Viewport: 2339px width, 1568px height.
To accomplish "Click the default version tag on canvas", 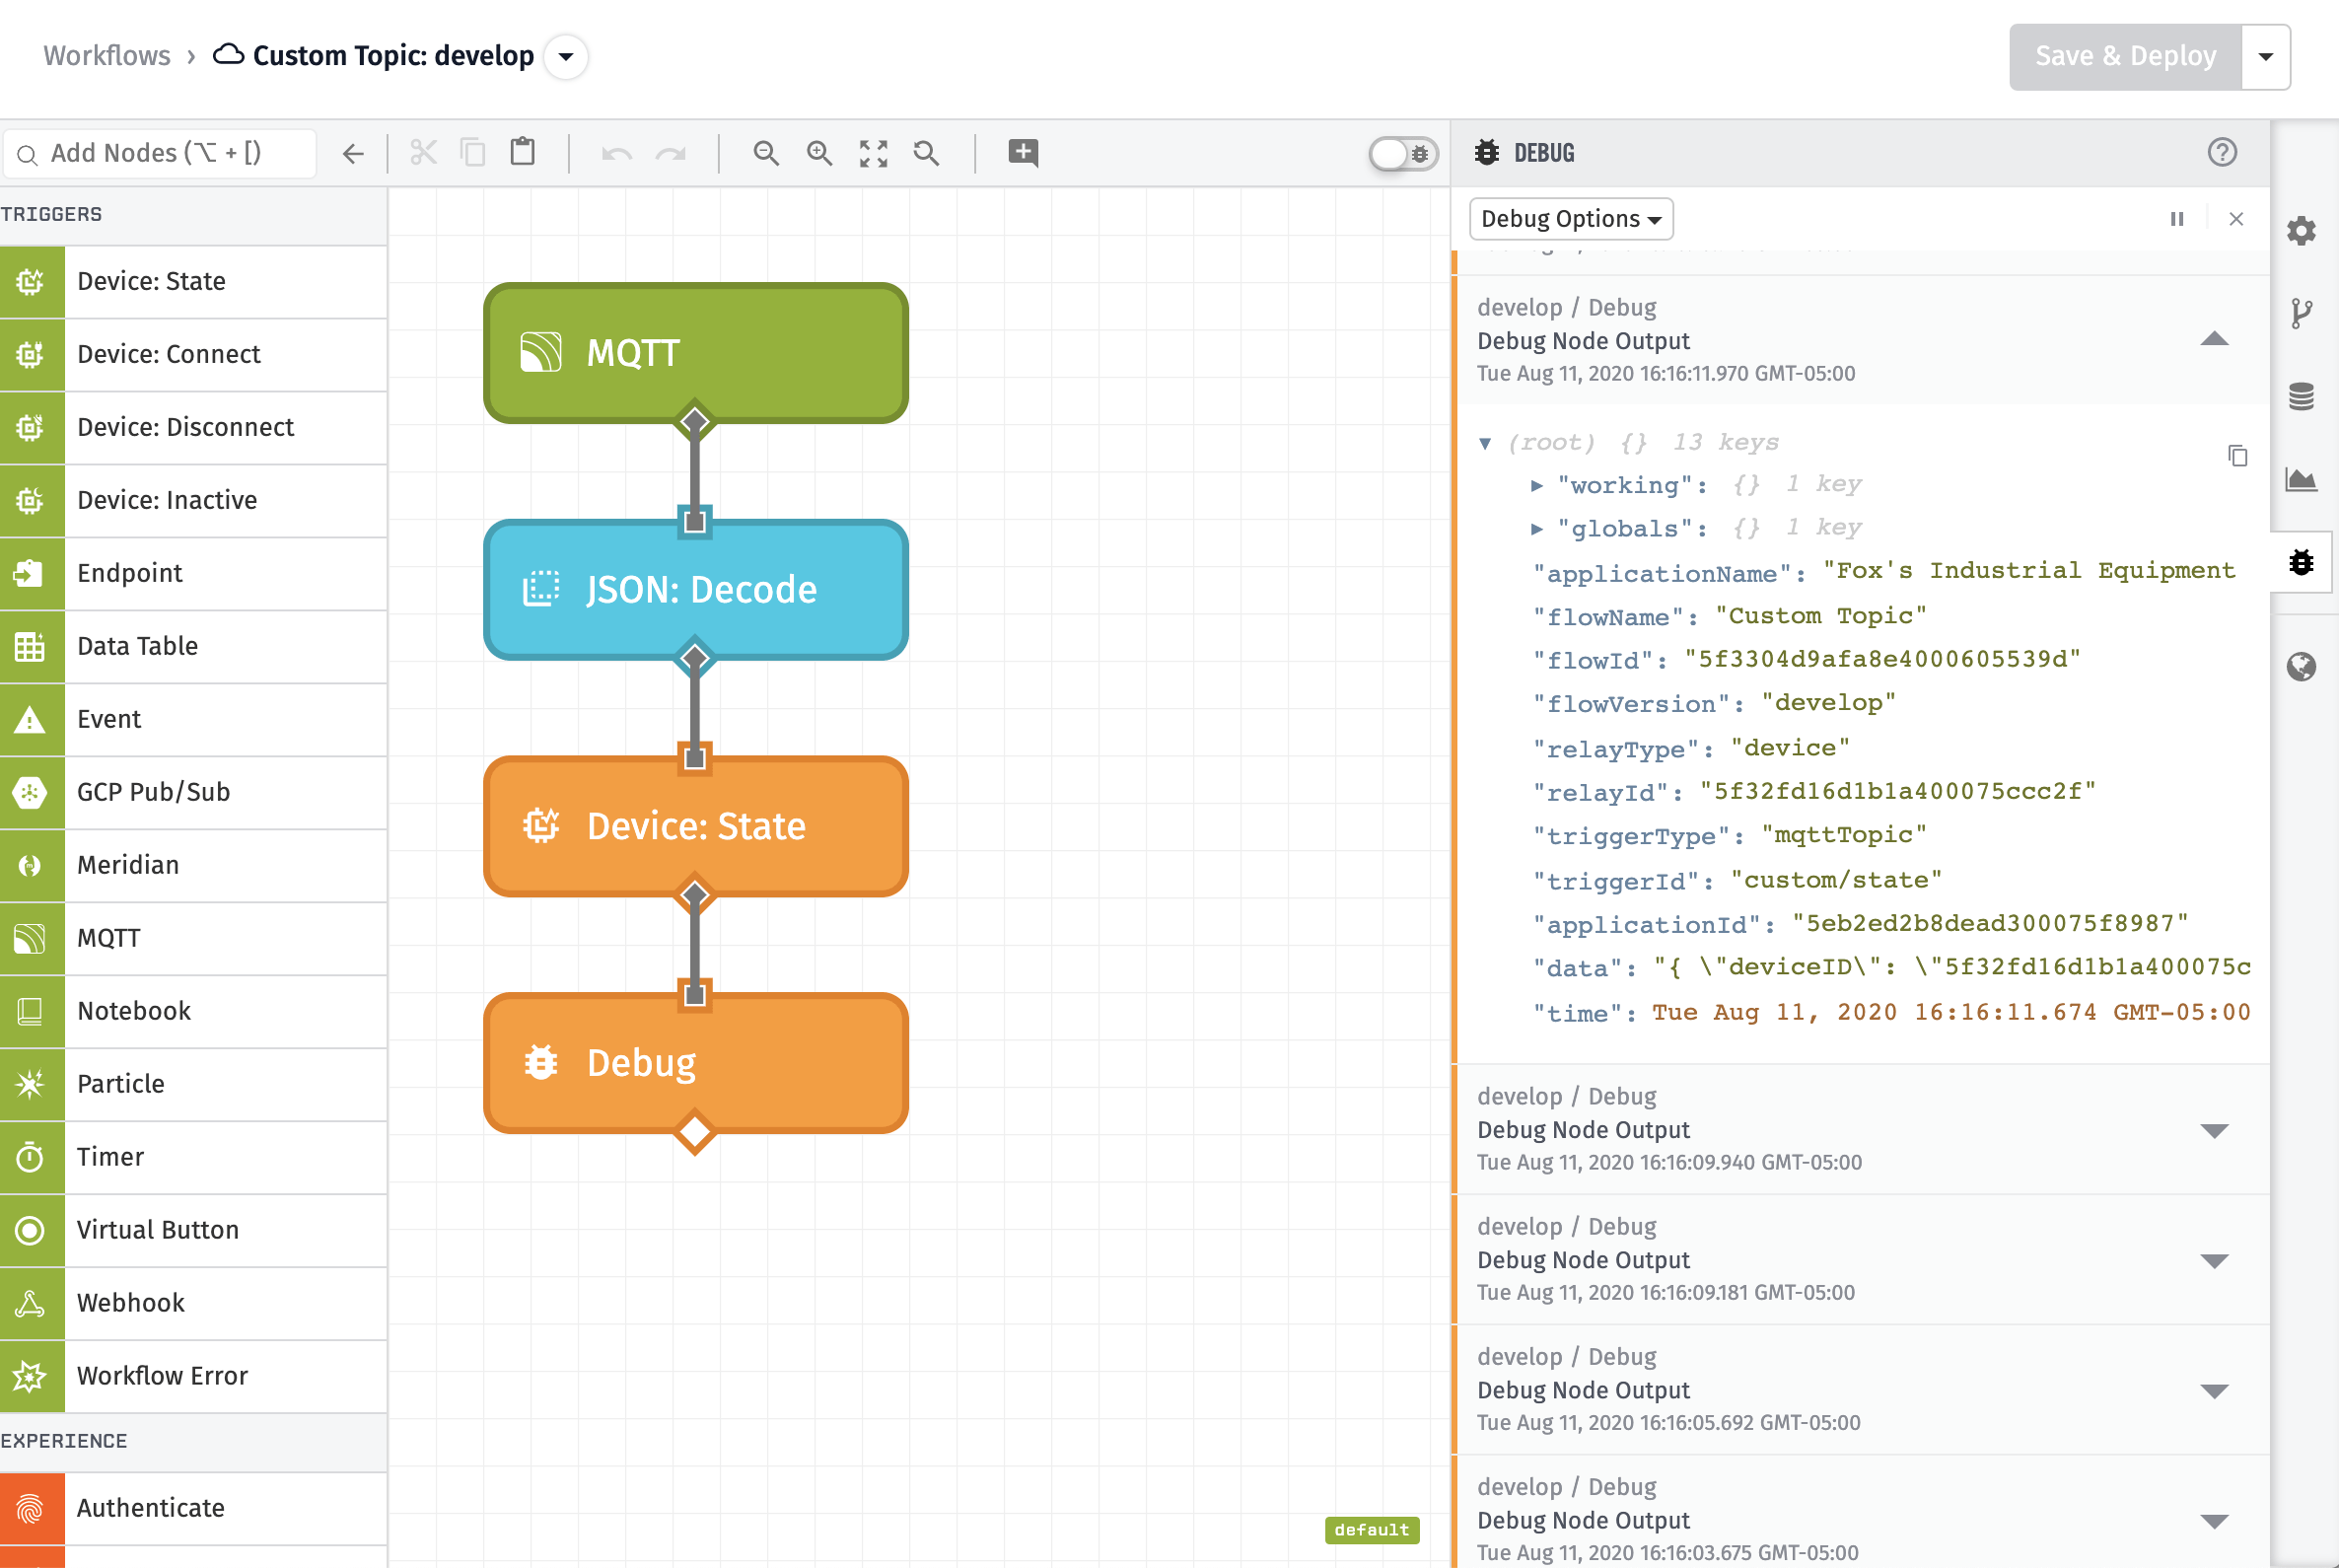I will point(1371,1530).
